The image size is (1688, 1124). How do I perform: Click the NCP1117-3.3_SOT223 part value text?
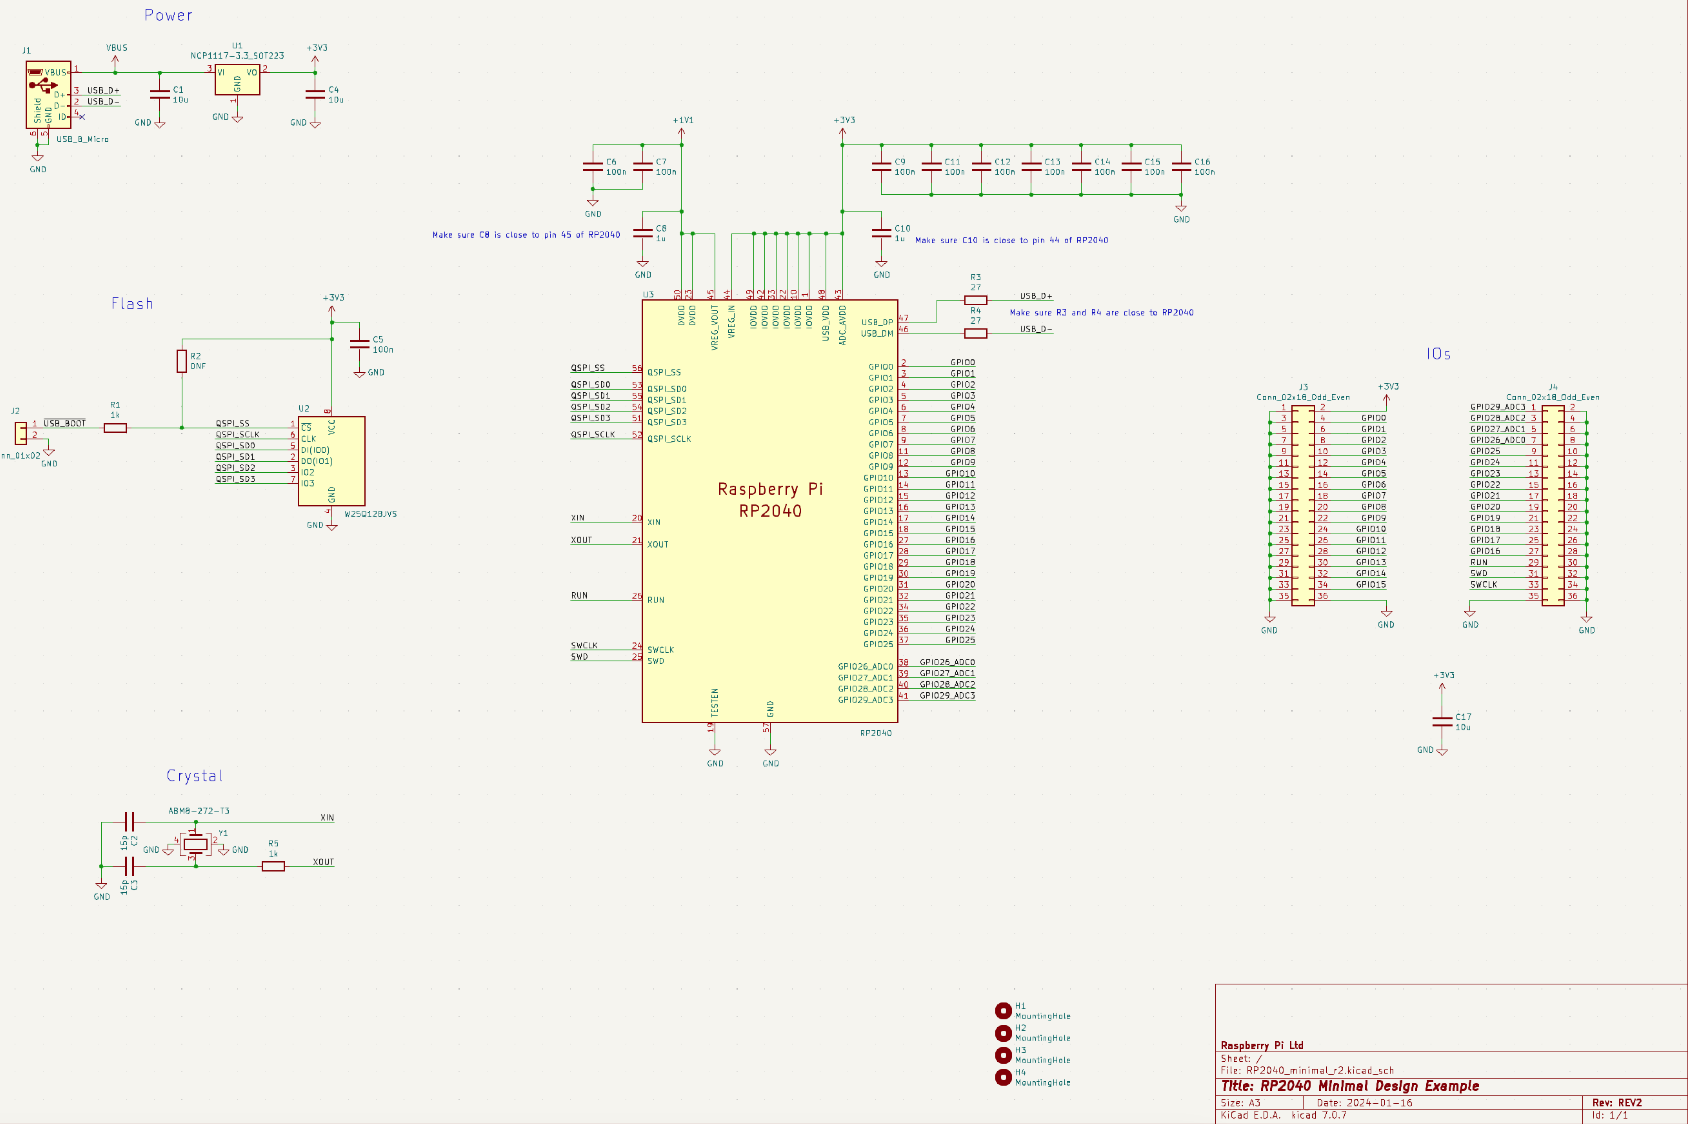pos(237,56)
